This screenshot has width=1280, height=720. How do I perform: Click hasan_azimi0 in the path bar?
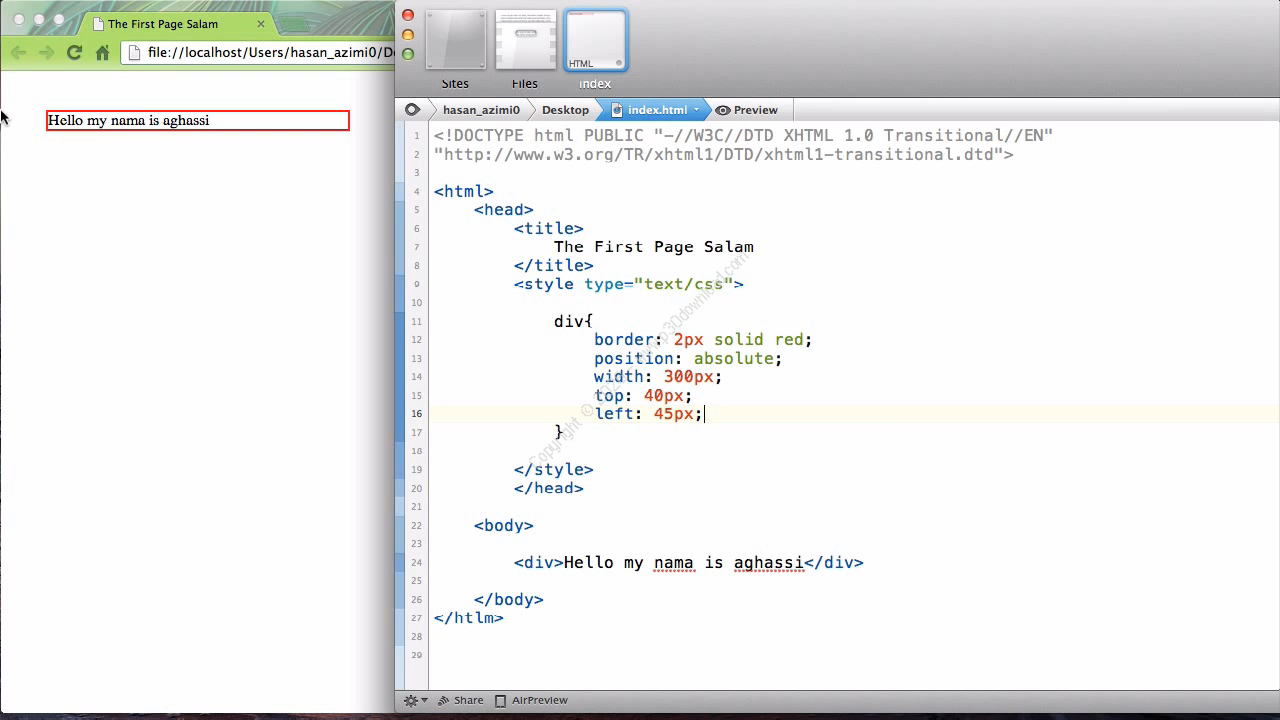[481, 110]
